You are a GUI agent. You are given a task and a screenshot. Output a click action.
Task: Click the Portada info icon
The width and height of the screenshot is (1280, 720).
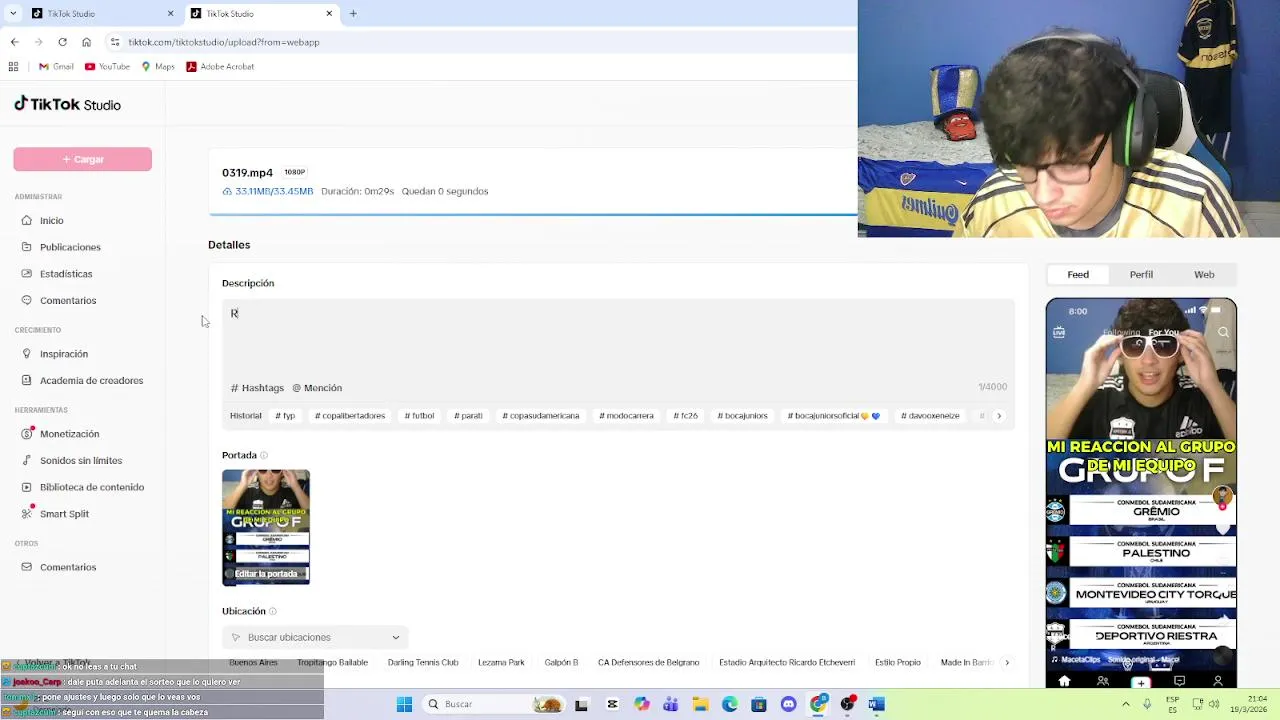coord(264,456)
